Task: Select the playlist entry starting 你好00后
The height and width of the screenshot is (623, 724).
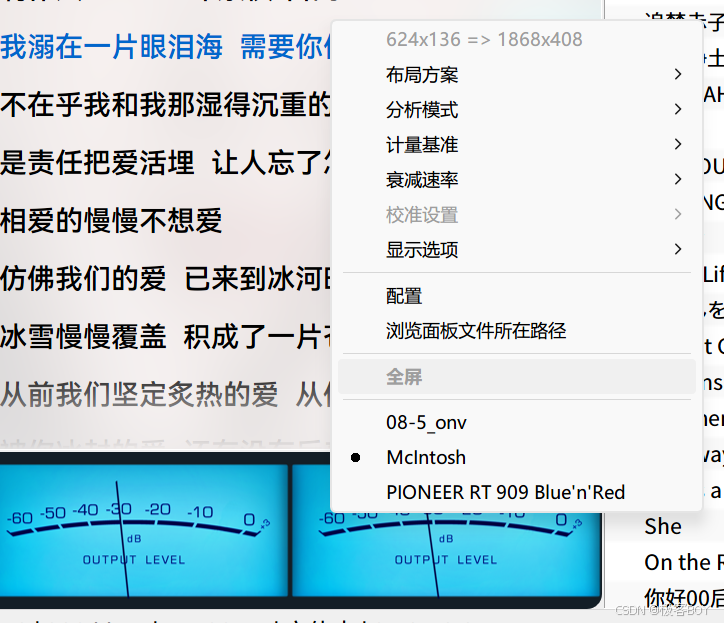Action: pos(683,598)
